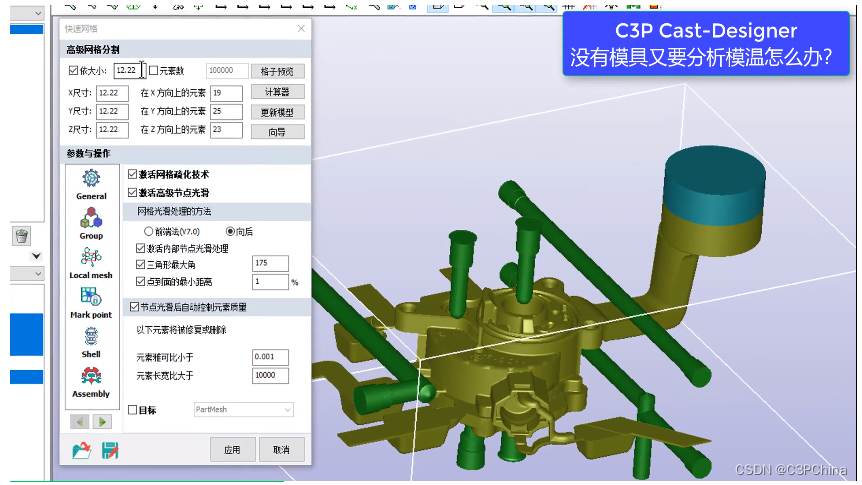Image resolution: width=862 pixels, height=485 pixels.
Task: Open the Mark point settings page
Action: click(91, 303)
